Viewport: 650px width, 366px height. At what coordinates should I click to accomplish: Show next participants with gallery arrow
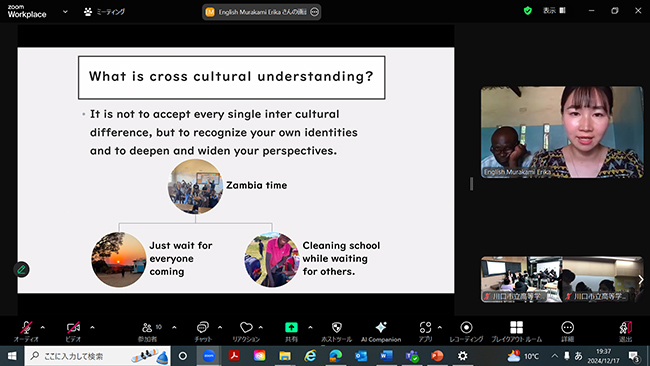[640, 280]
